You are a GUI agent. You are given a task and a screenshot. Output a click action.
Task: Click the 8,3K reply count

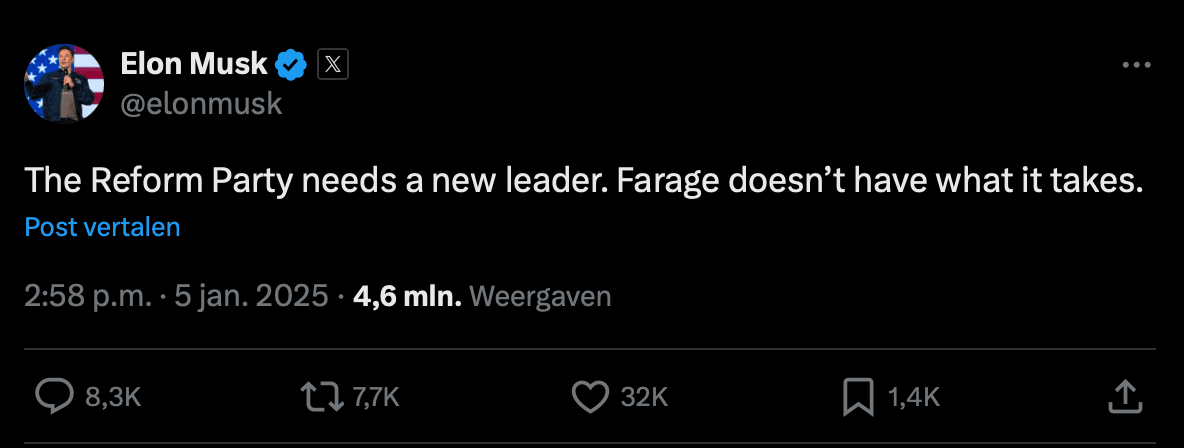113,397
